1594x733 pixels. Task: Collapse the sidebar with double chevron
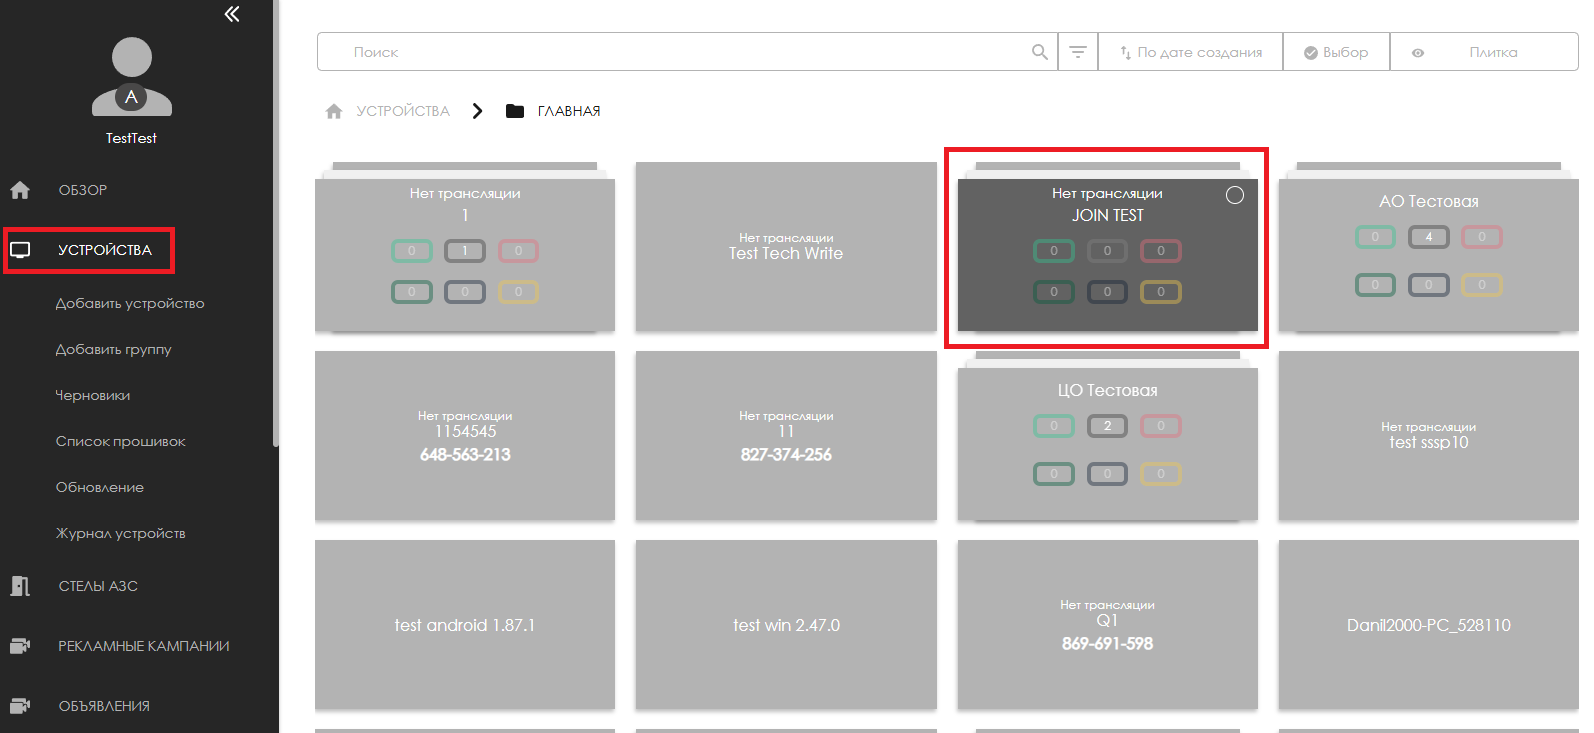[x=232, y=14]
